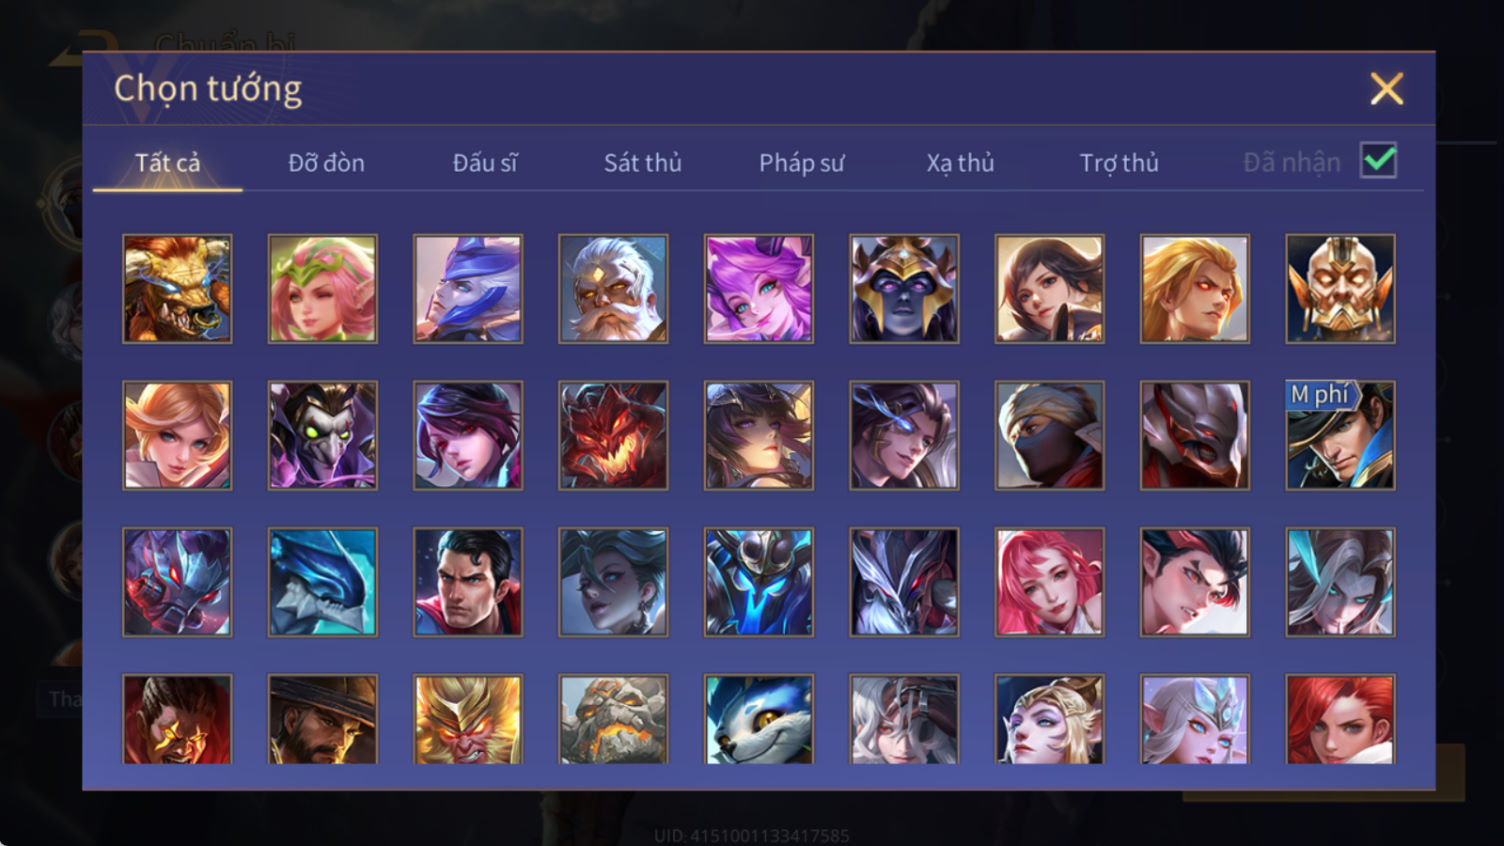Screen dimensions: 1504x846
Task: Pick the golden monkey king hero
Action: tap(468, 719)
